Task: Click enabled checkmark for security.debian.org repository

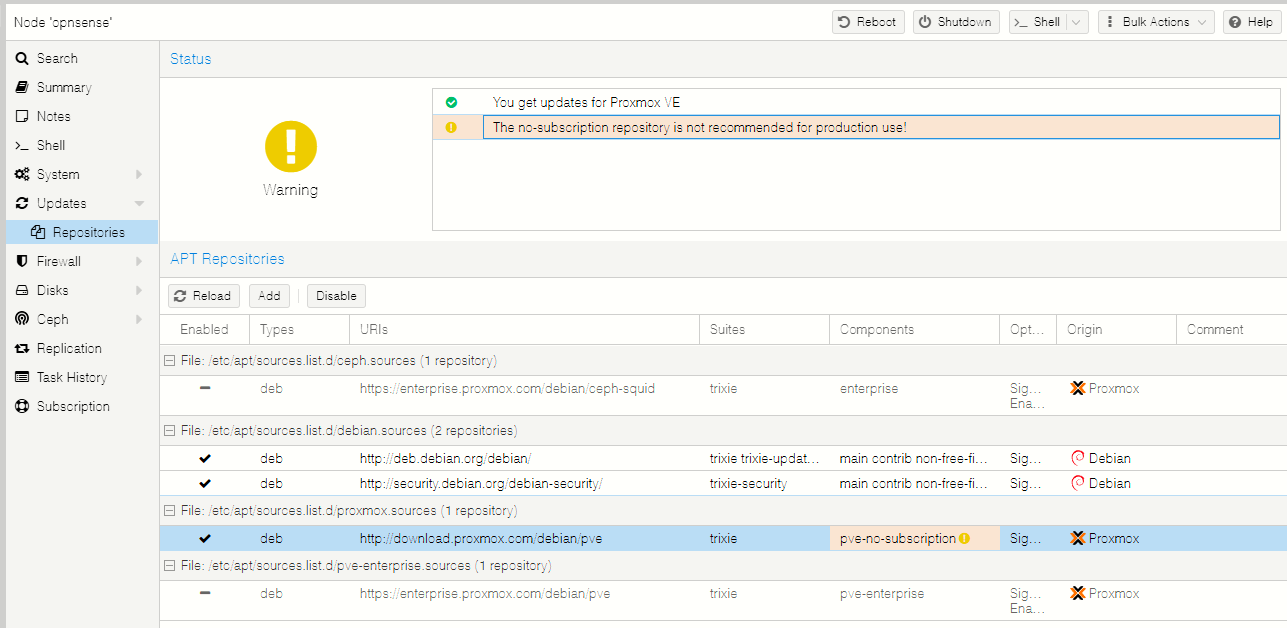Action: [205, 483]
